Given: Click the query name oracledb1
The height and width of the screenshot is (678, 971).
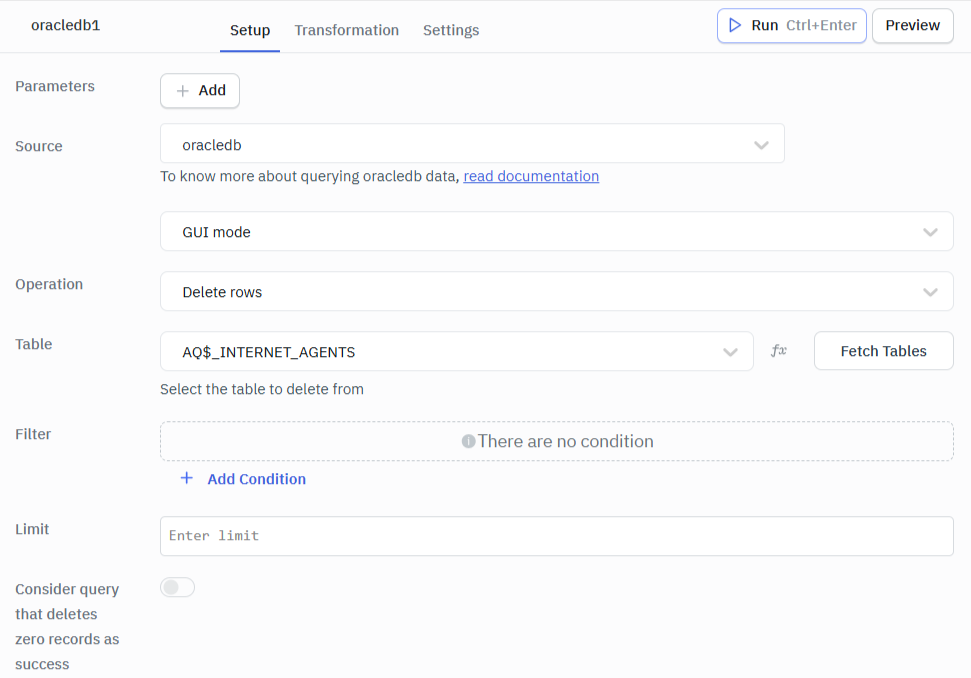Looking at the screenshot, I should pyautogui.click(x=66, y=25).
